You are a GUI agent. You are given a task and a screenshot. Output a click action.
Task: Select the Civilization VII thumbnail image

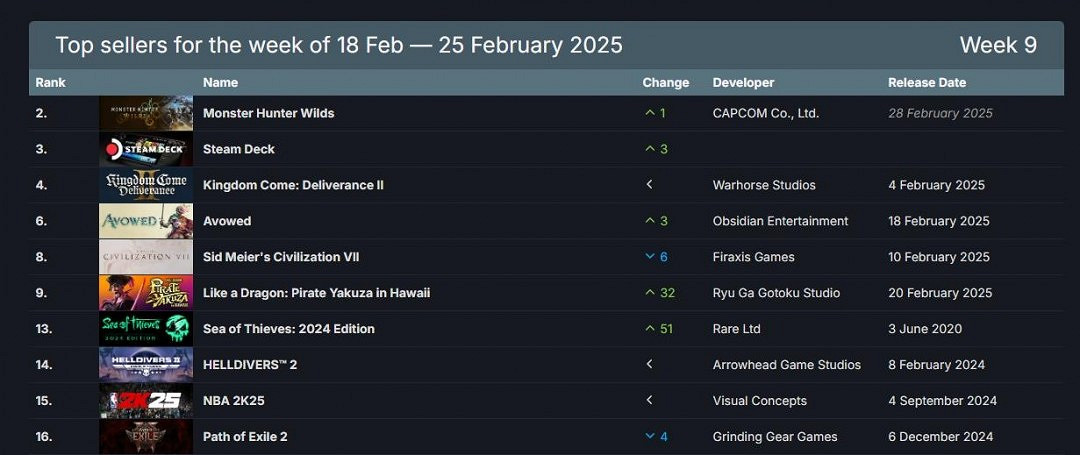[x=146, y=257]
